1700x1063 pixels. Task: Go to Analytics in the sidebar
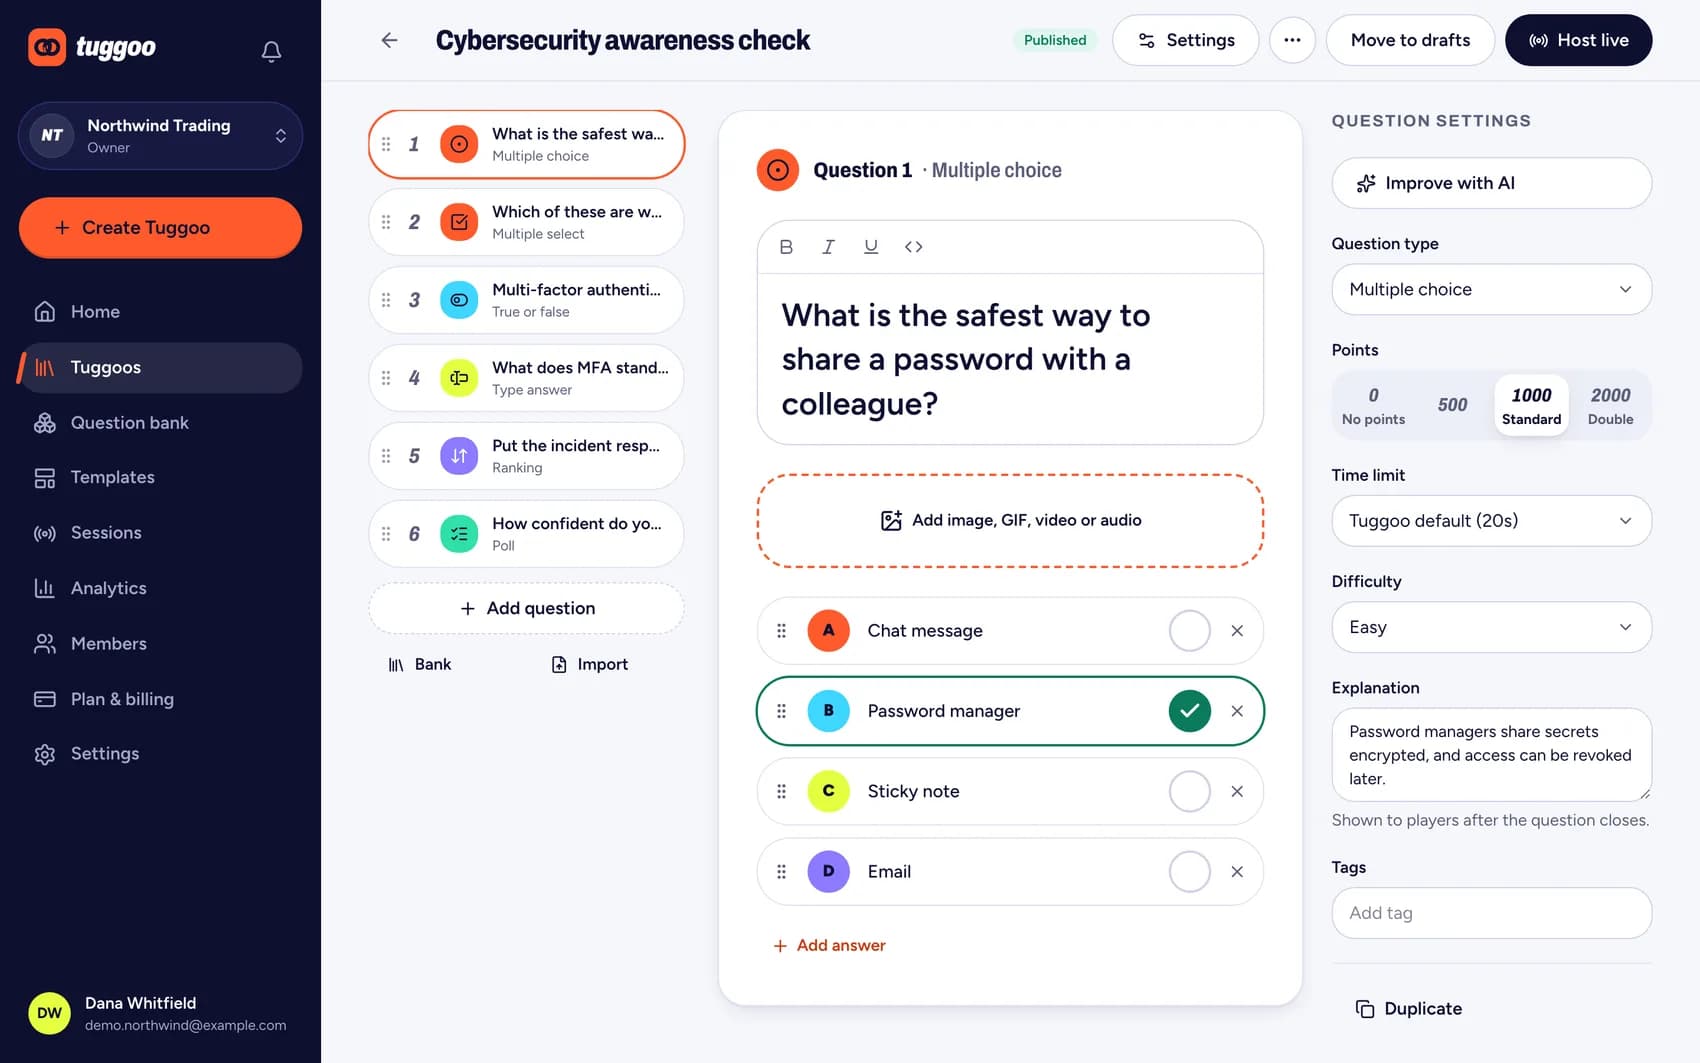click(x=160, y=588)
